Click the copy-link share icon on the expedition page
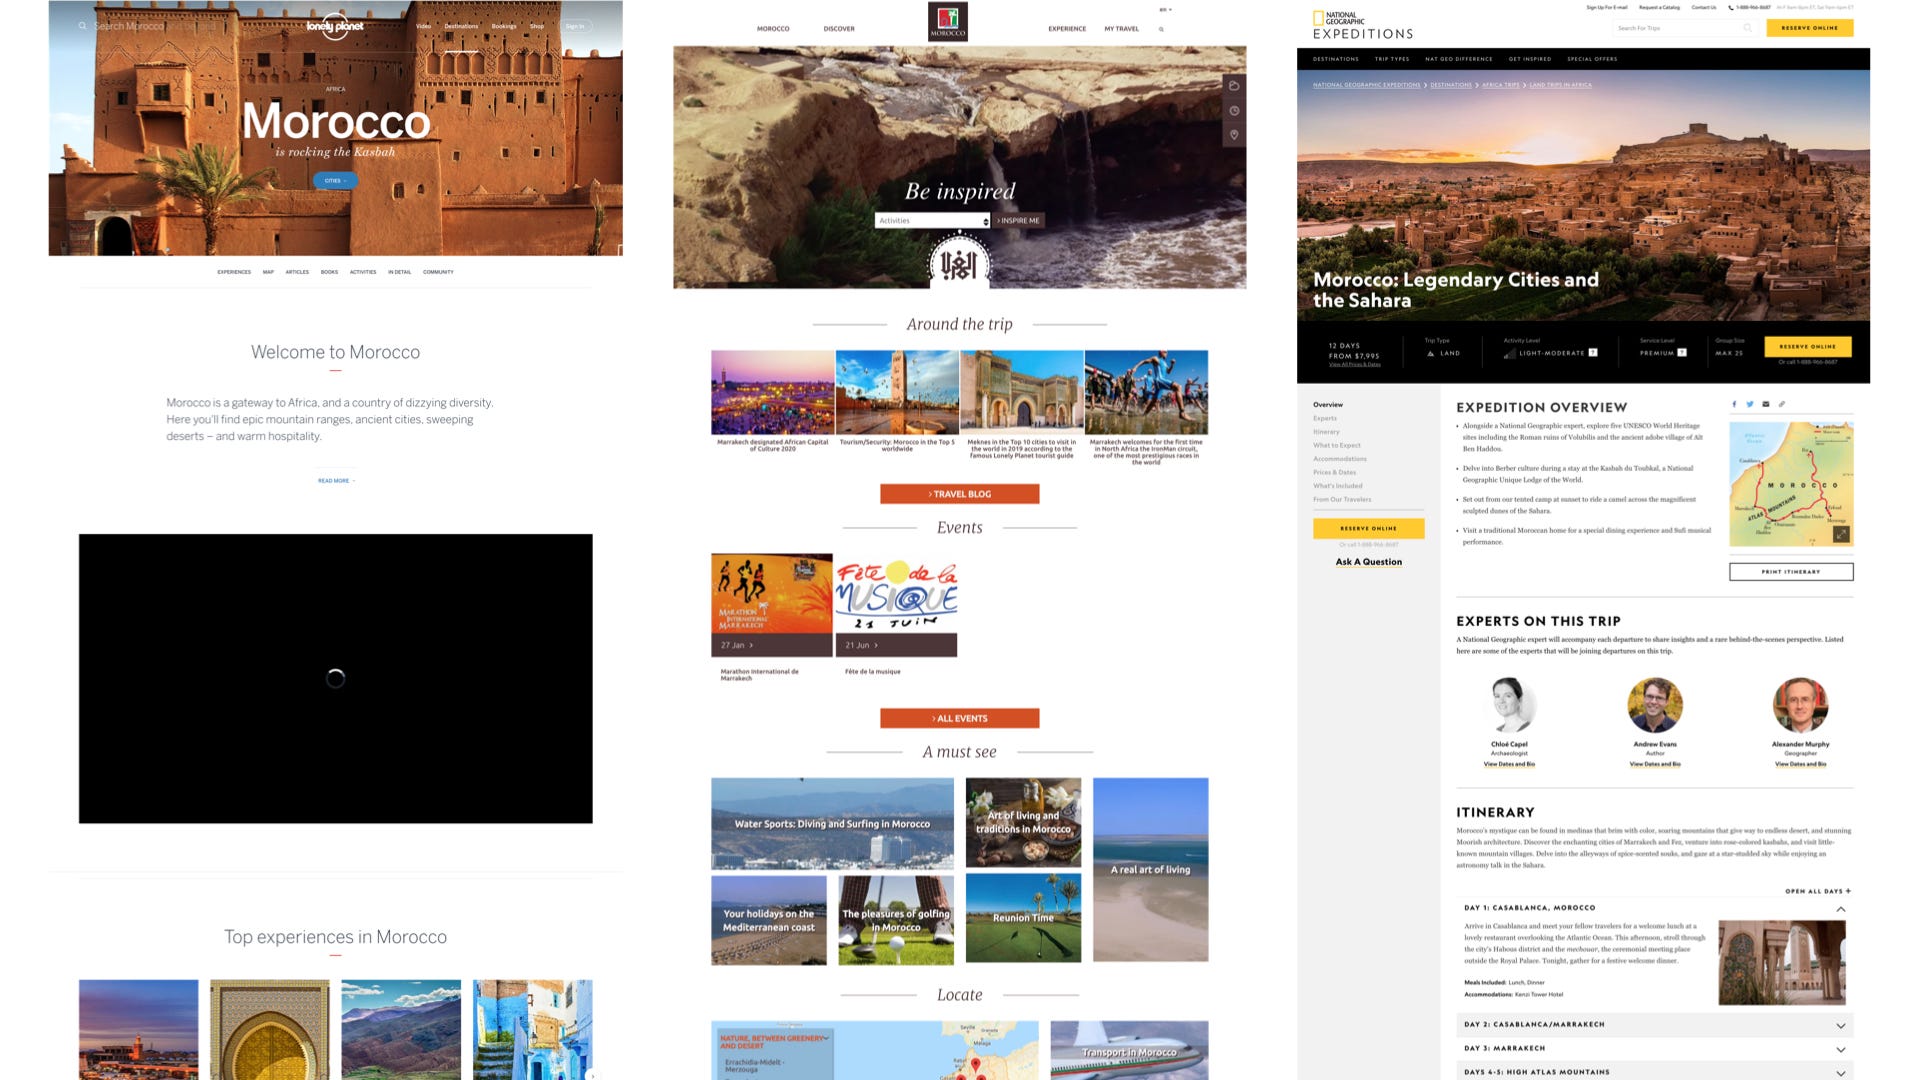The height and width of the screenshot is (1080, 1920). pyautogui.click(x=1783, y=404)
